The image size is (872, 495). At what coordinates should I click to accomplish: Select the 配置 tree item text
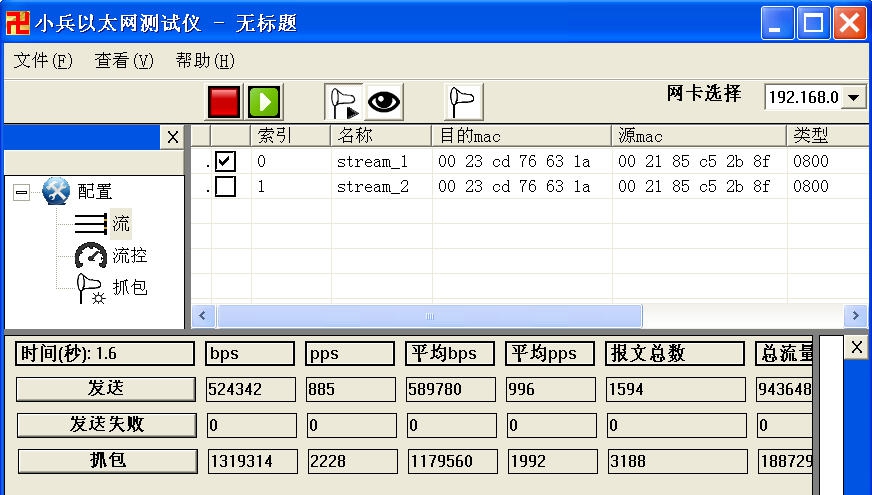[95, 191]
